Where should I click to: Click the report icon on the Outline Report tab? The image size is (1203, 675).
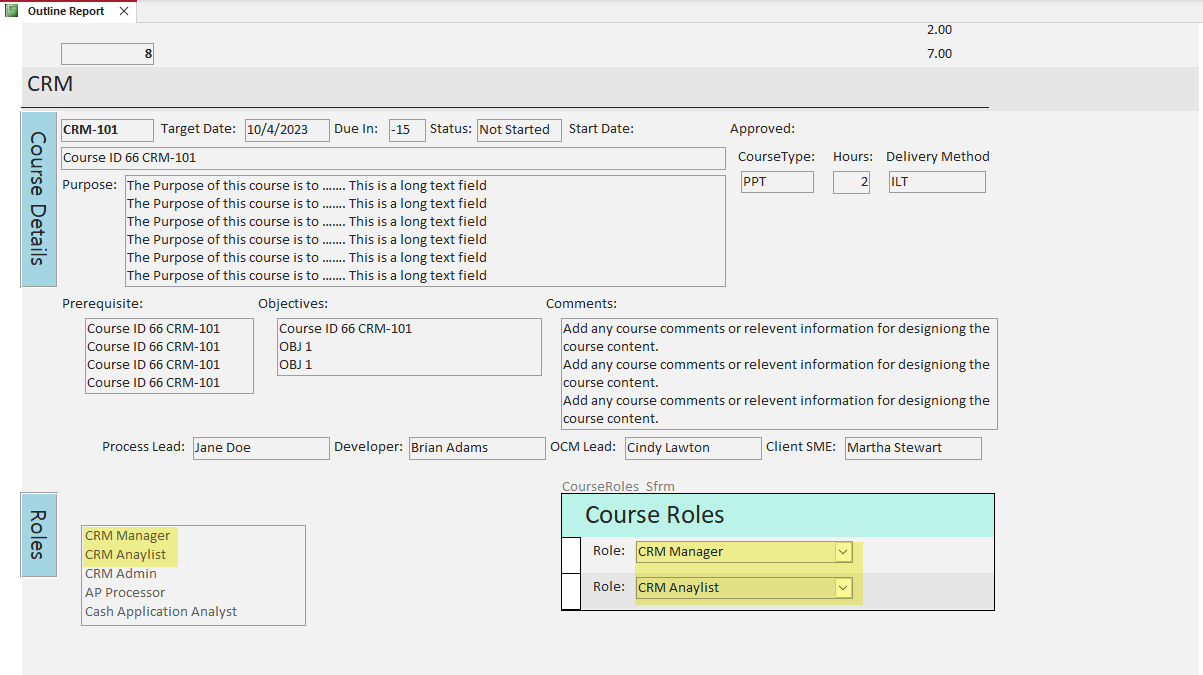pos(12,11)
